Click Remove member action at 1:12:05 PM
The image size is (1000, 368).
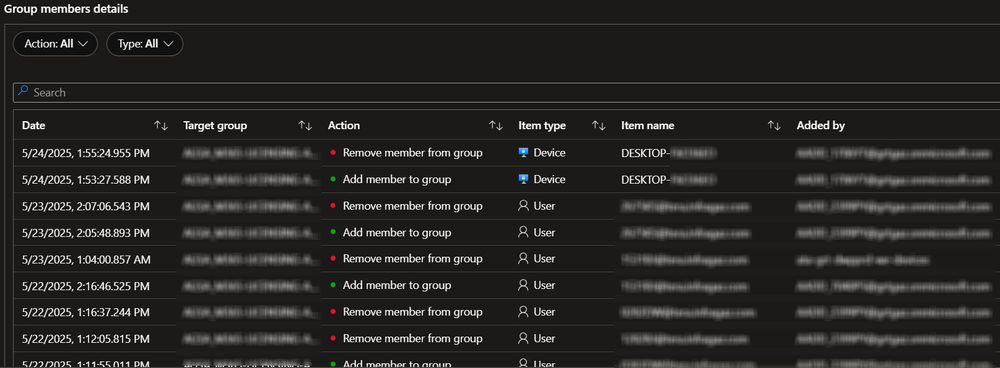[412, 339]
